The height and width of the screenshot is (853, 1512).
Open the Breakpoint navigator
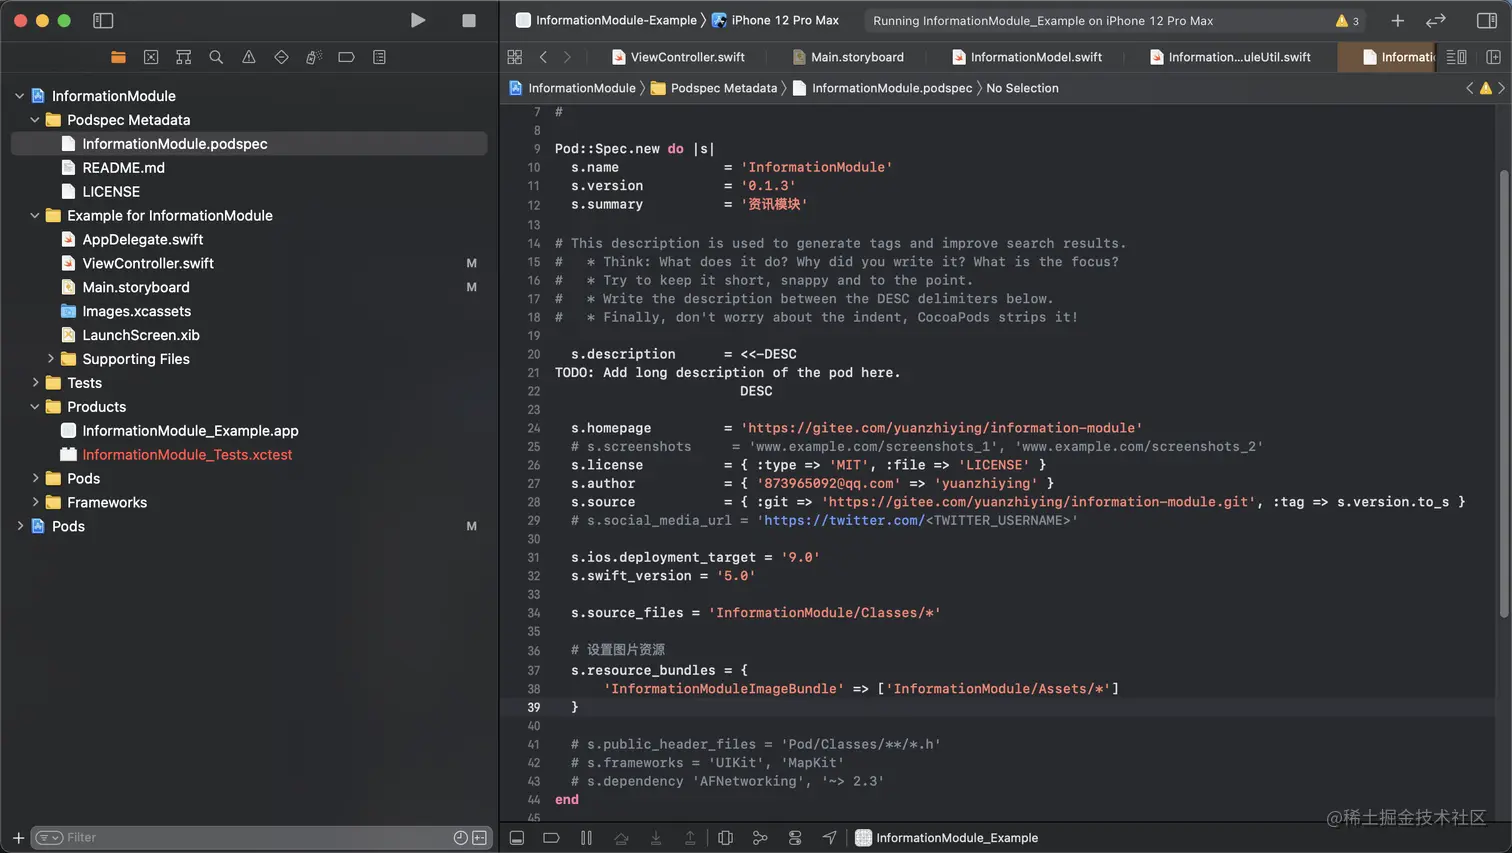coord(346,57)
